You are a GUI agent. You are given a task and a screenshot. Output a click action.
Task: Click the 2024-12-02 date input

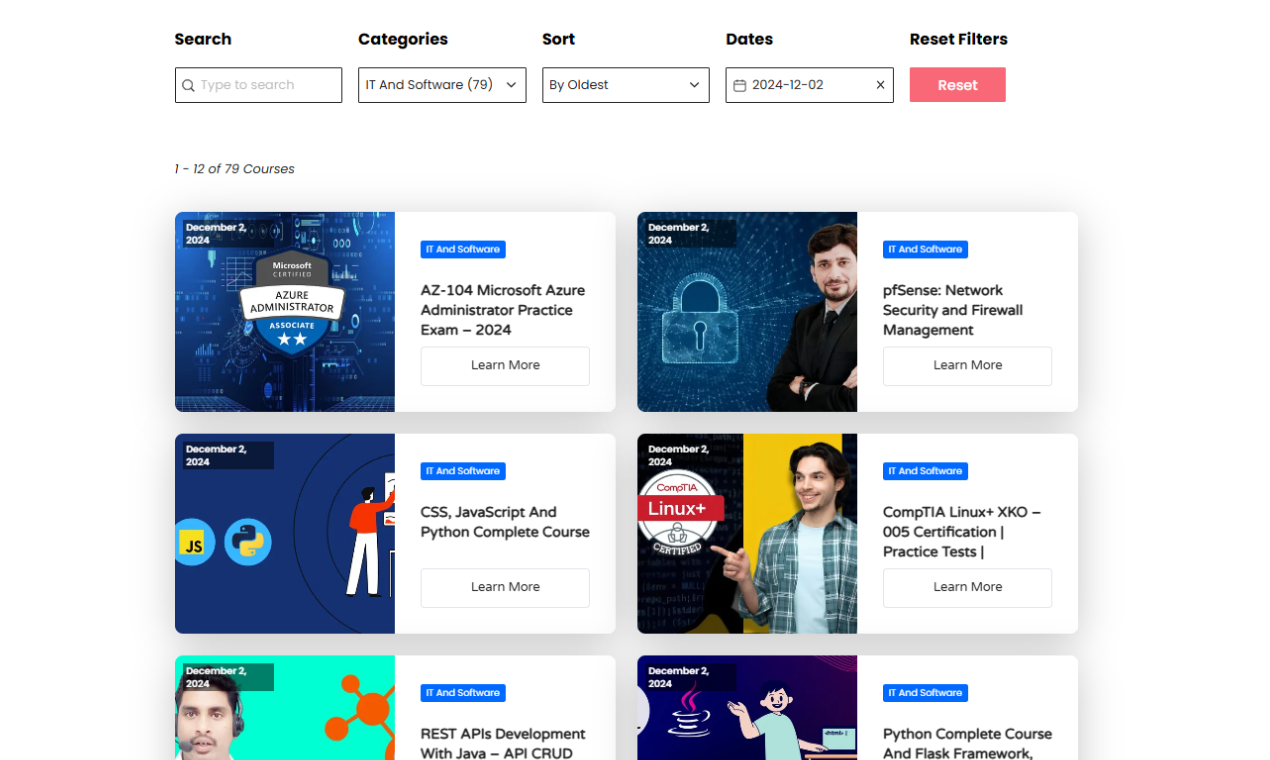(809, 85)
